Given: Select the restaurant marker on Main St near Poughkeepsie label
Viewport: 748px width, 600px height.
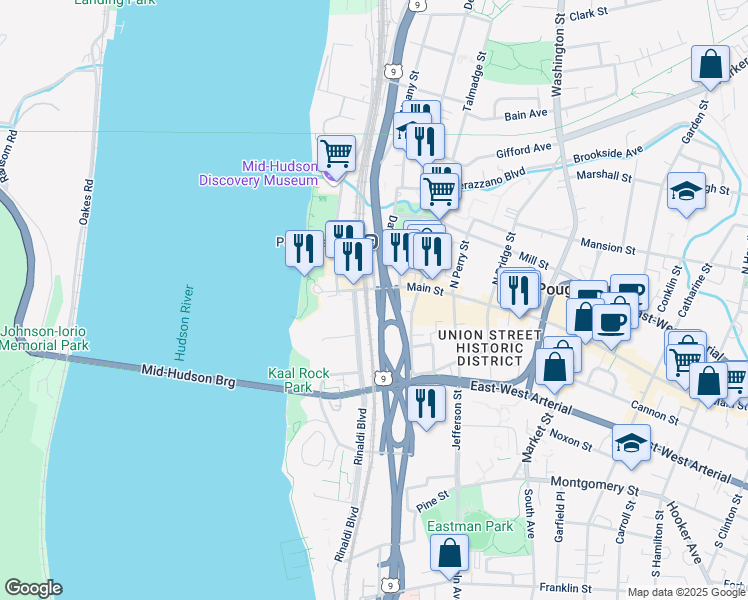Looking at the screenshot, I should coord(519,291).
